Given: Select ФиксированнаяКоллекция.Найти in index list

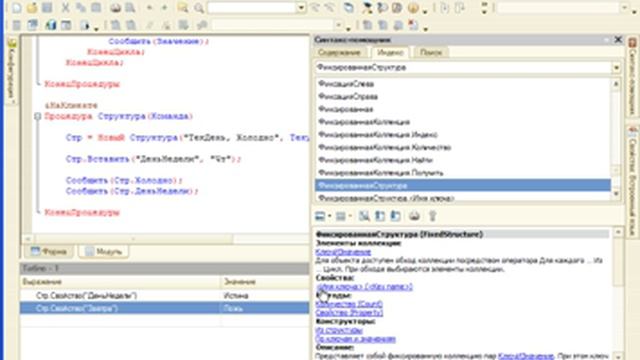Looking at the screenshot, I should pos(463,160).
